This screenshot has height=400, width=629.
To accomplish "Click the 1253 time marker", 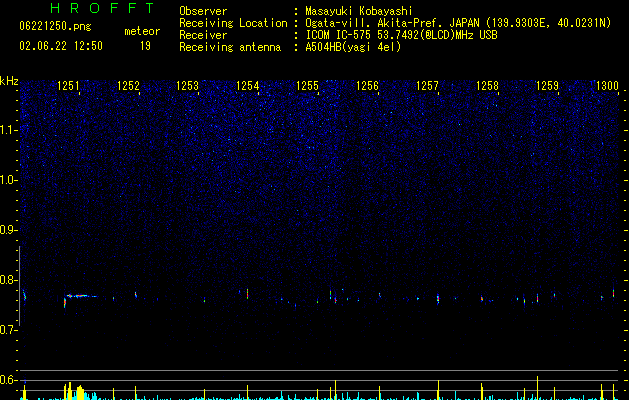I will point(188,86).
